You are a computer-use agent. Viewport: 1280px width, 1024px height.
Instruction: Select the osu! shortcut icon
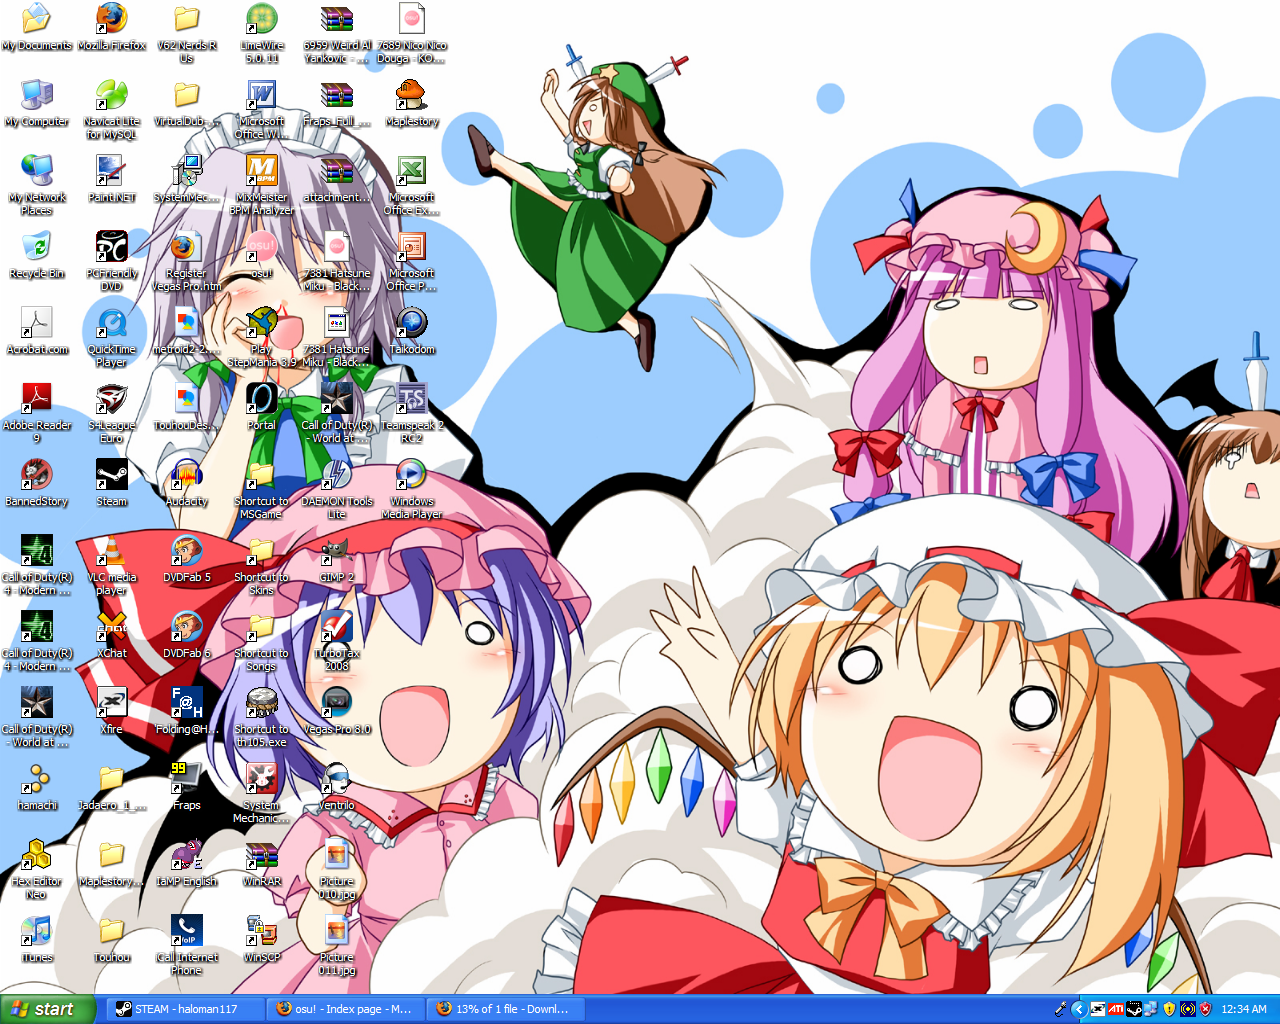(262, 247)
